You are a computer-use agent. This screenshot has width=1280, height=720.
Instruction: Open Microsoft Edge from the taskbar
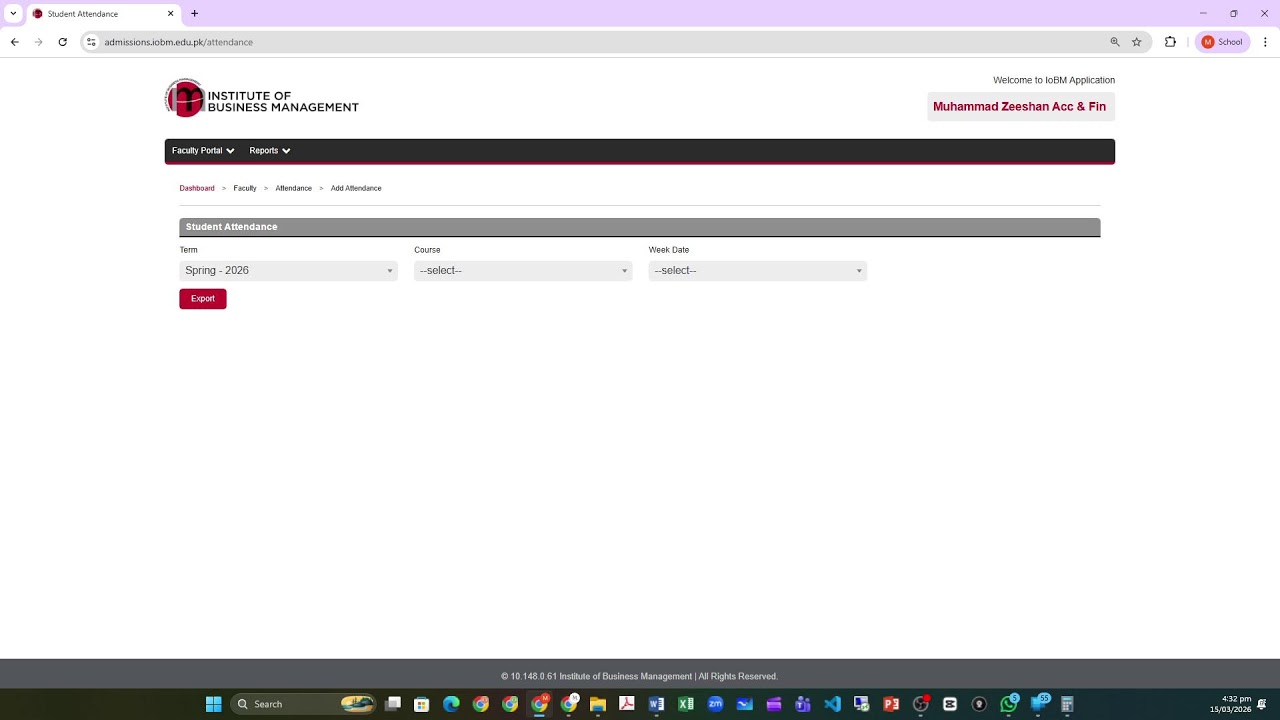pyautogui.click(x=451, y=704)
